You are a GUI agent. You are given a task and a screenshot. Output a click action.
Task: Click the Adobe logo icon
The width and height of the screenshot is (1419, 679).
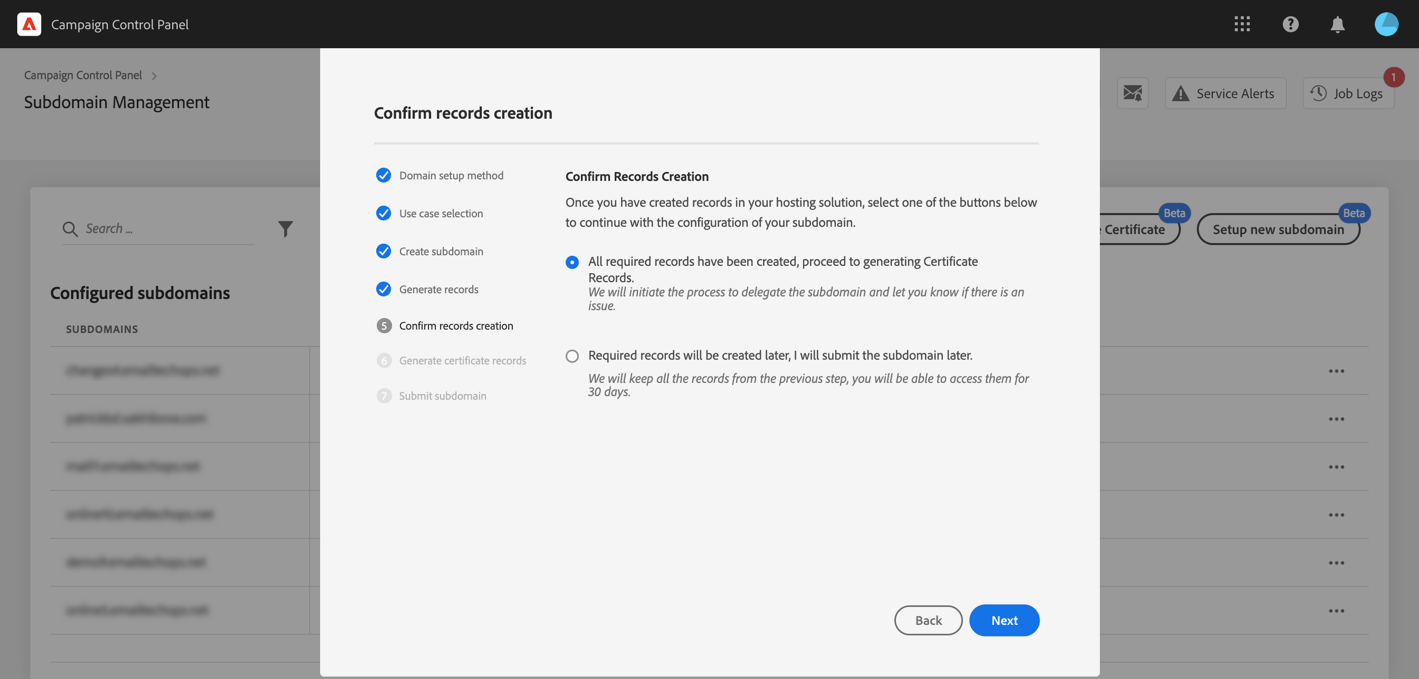coord(29,24)
